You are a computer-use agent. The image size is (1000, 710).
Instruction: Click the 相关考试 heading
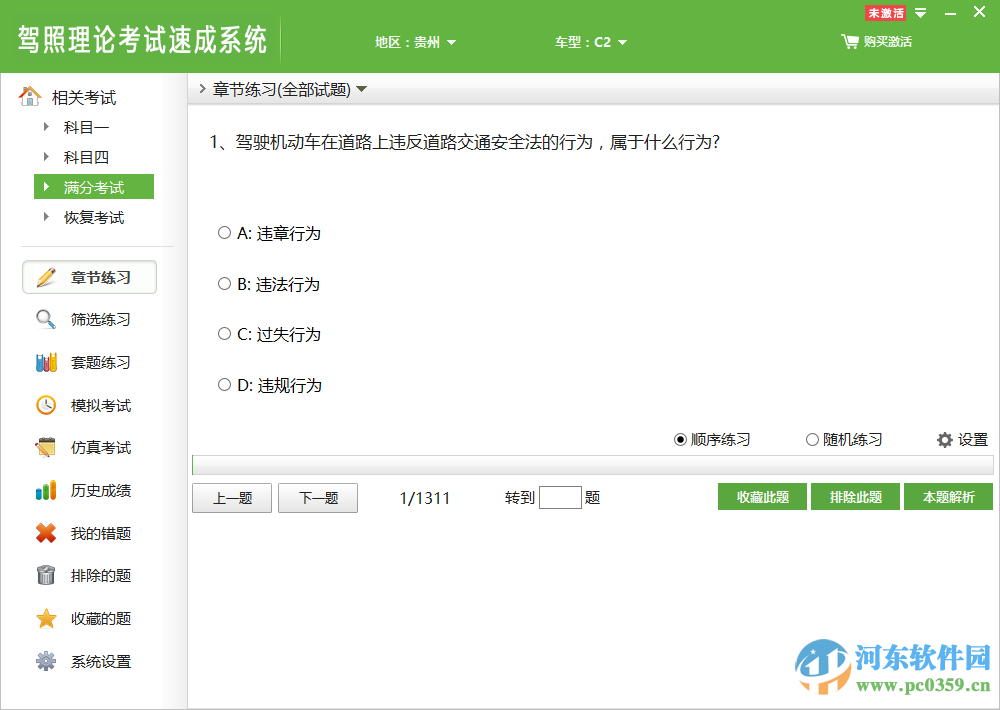click(84, 97)
